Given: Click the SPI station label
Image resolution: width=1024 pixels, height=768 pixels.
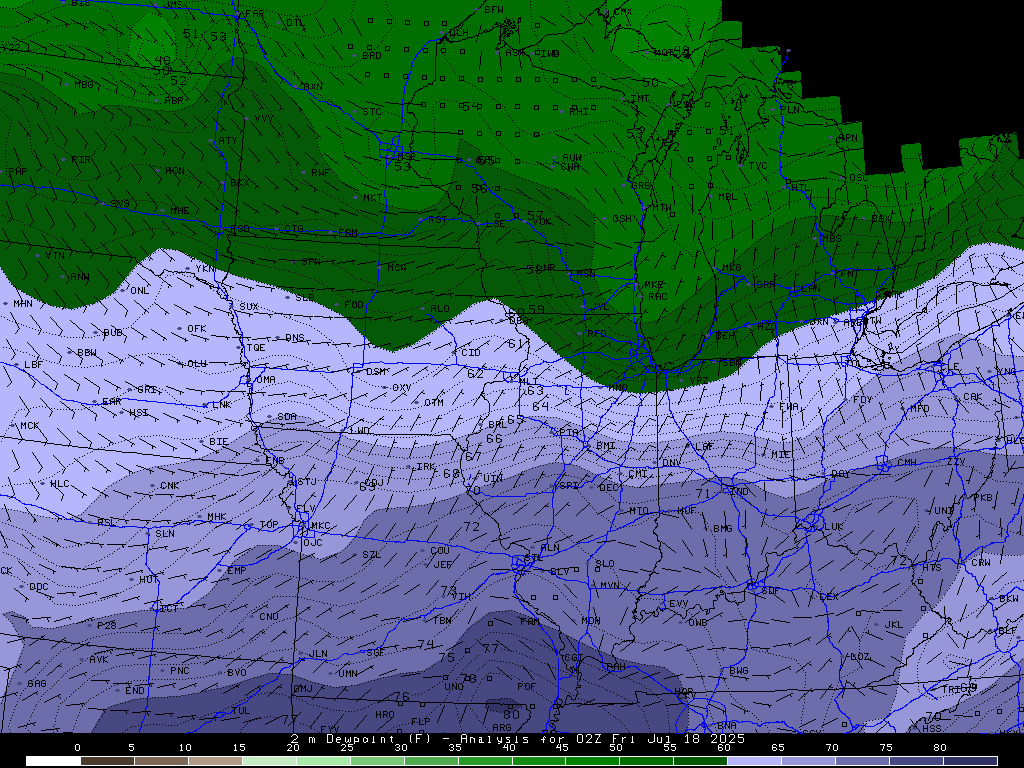Looking at the screenshot, I should pos(568,486).
